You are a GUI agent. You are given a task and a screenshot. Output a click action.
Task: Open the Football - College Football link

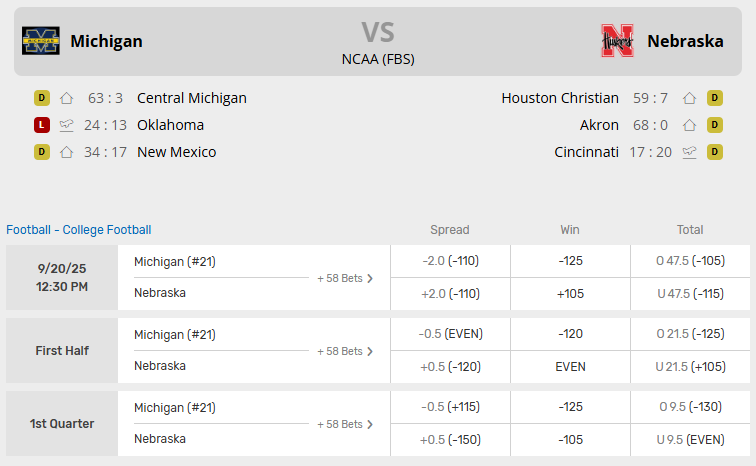pyautogui.click(x=79, y=230)
